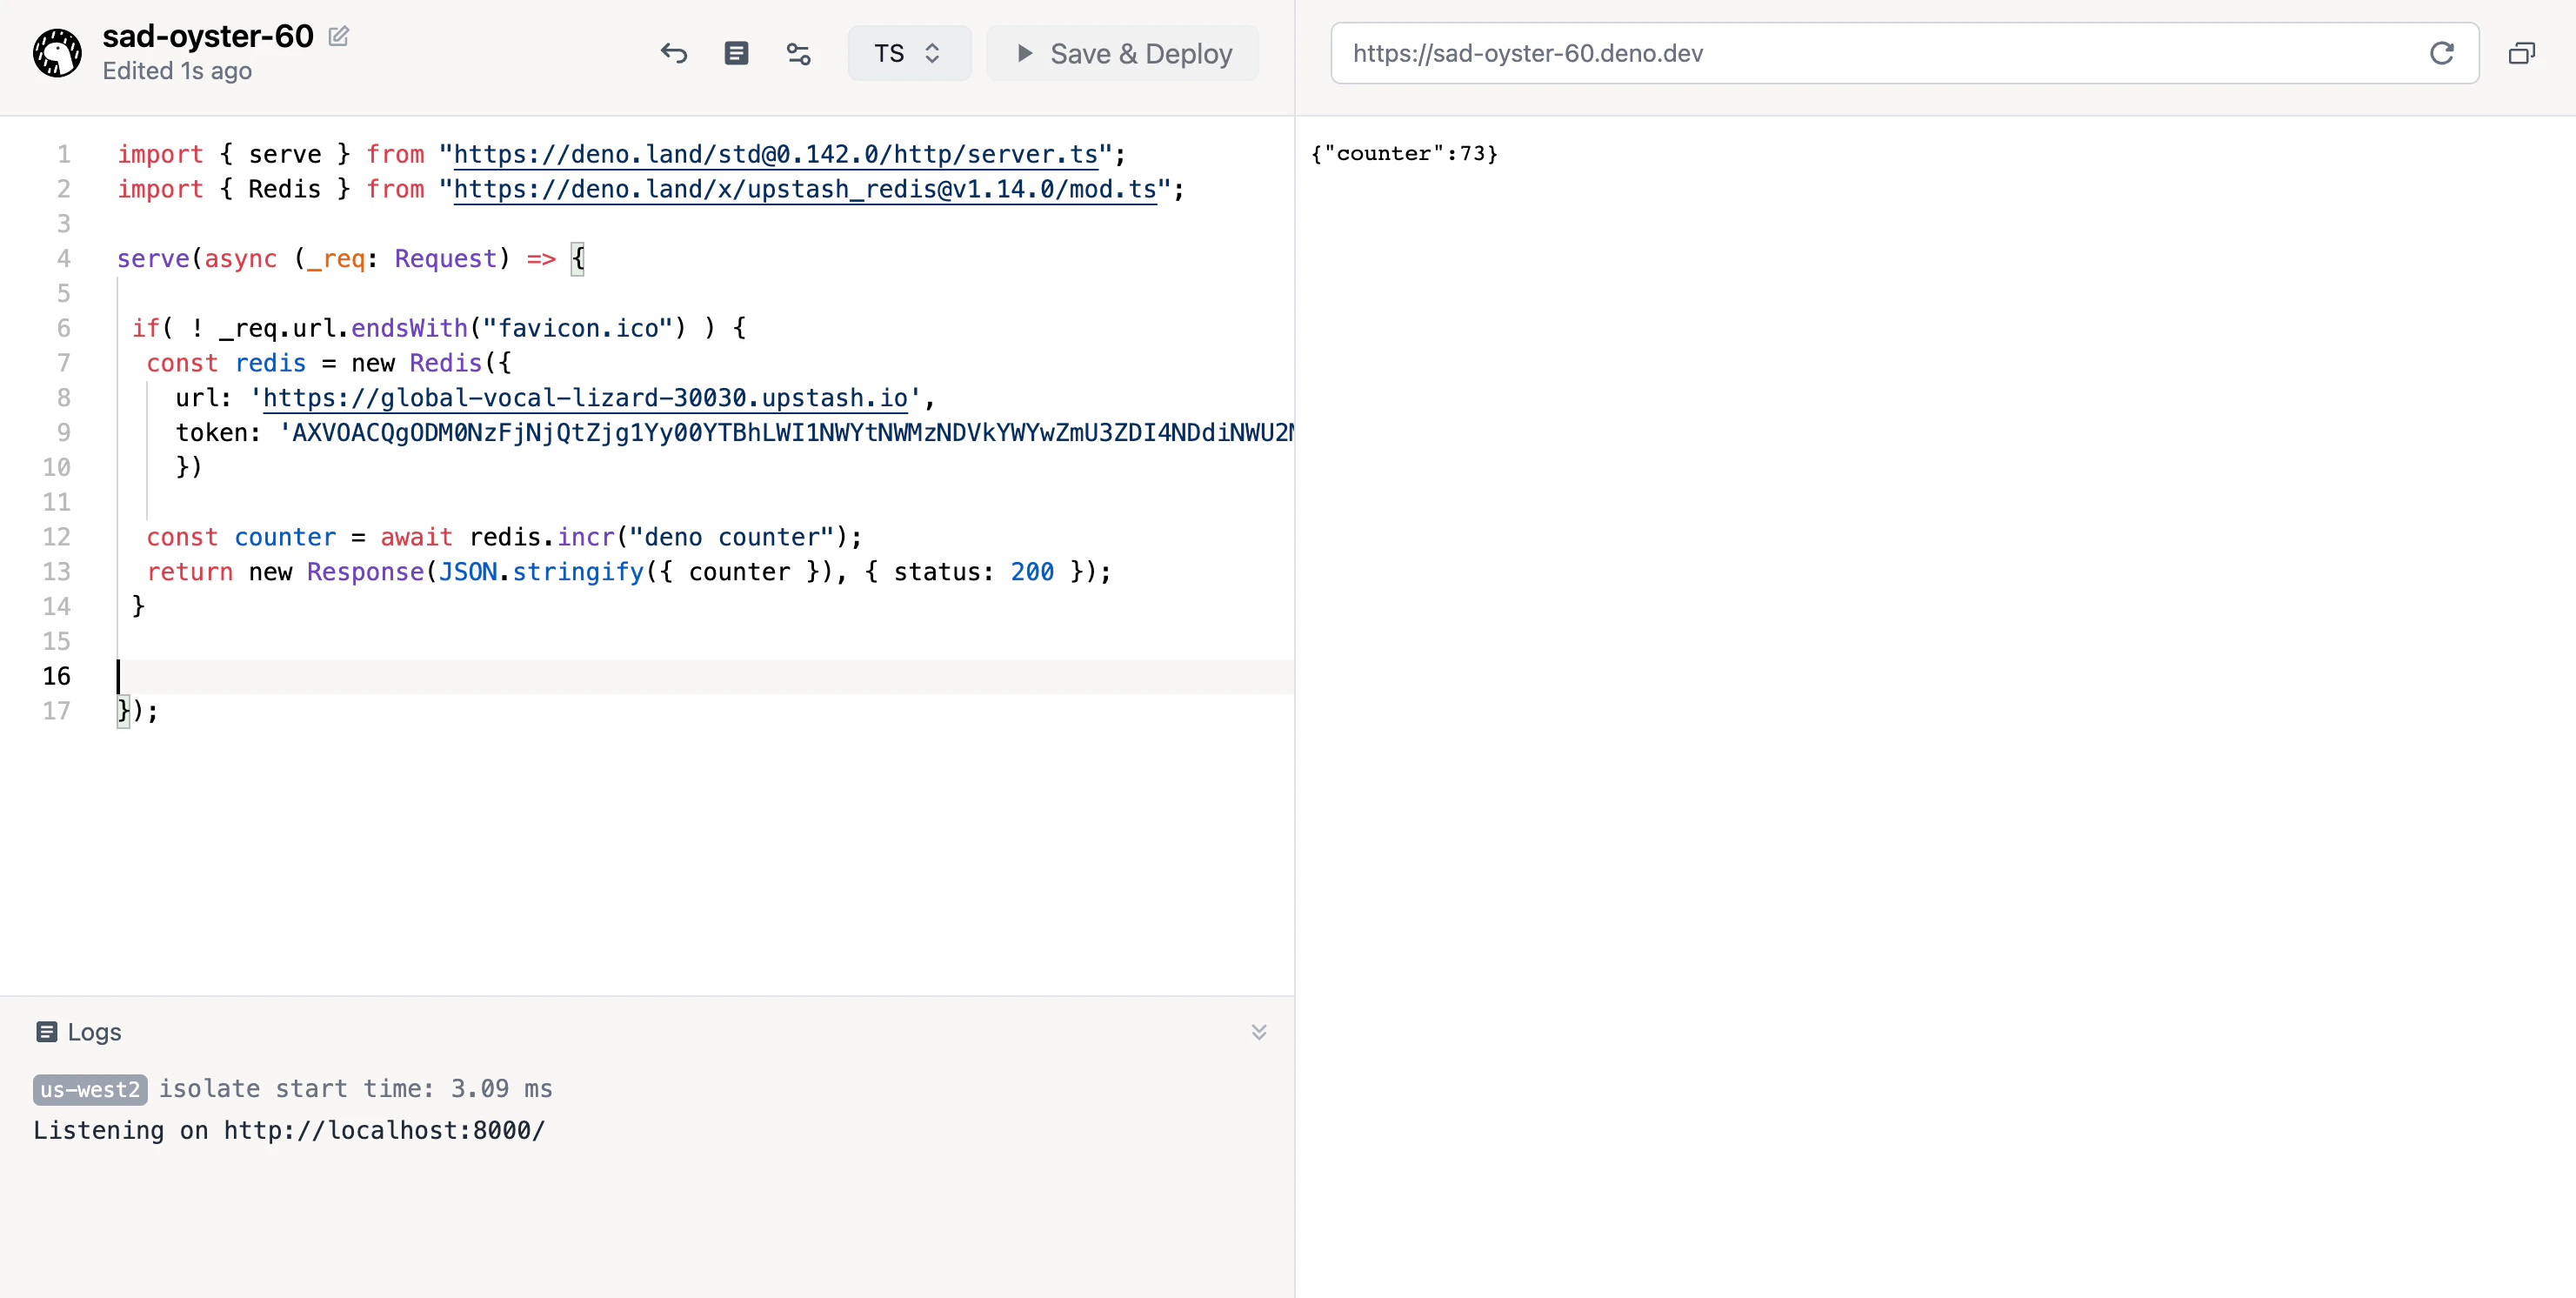
Task: Click the global-vocal-lizard upstash.io URL
Action: [x=585, y=398]
